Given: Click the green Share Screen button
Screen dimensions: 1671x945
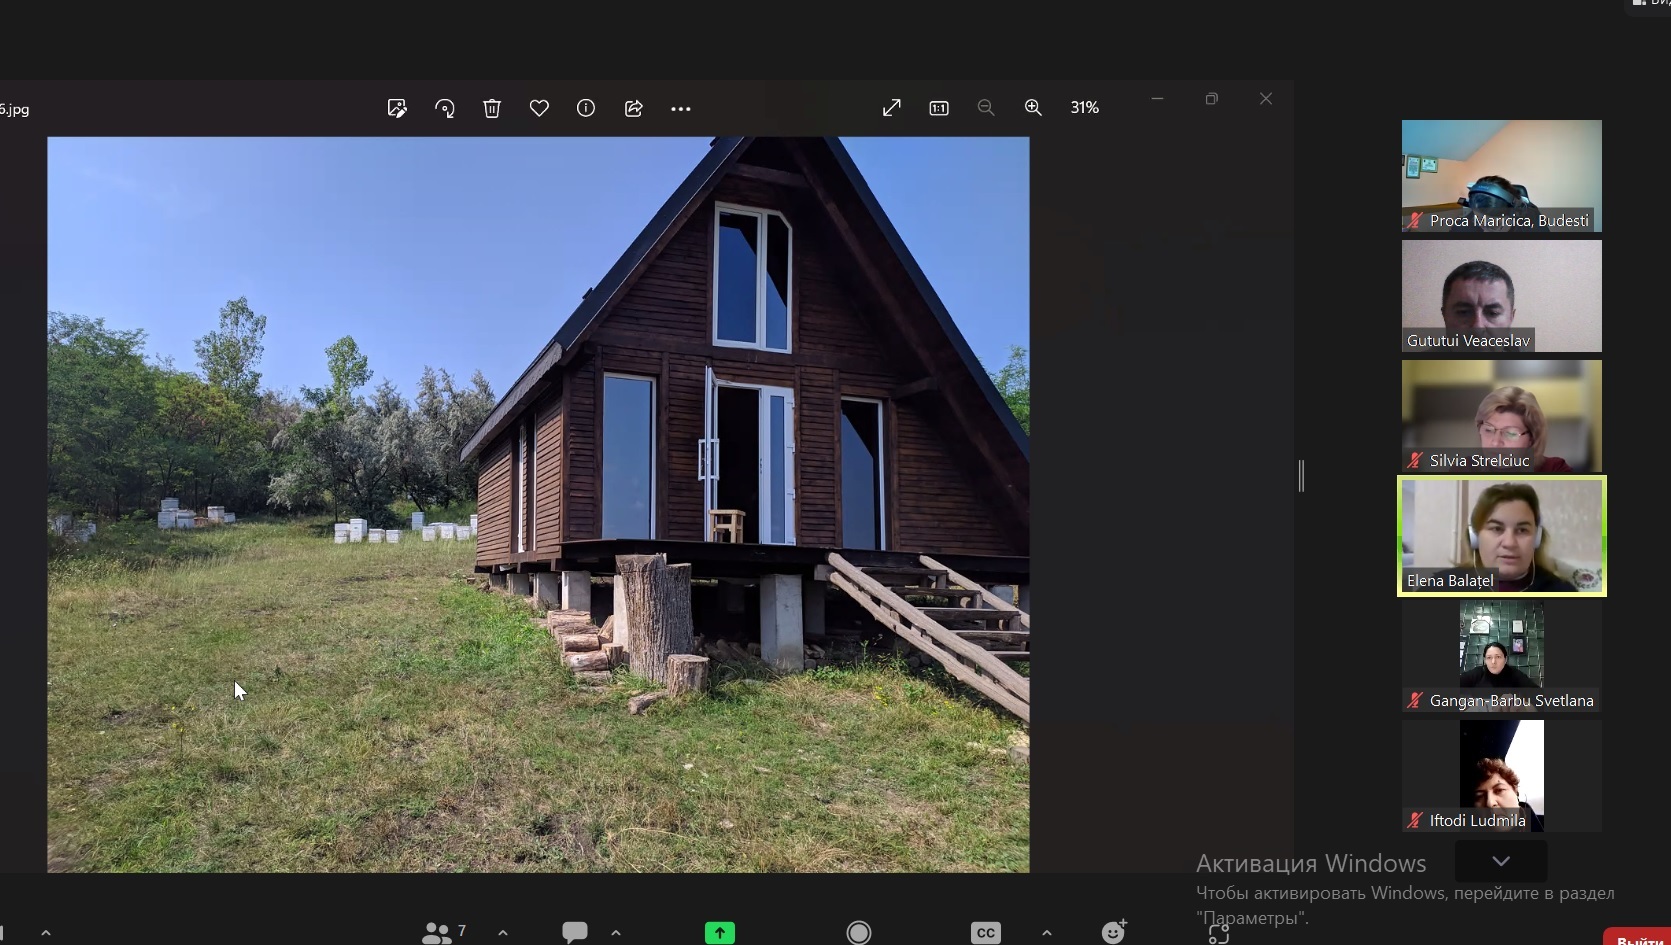Looking at the screenshot, I should pos(719,932).
